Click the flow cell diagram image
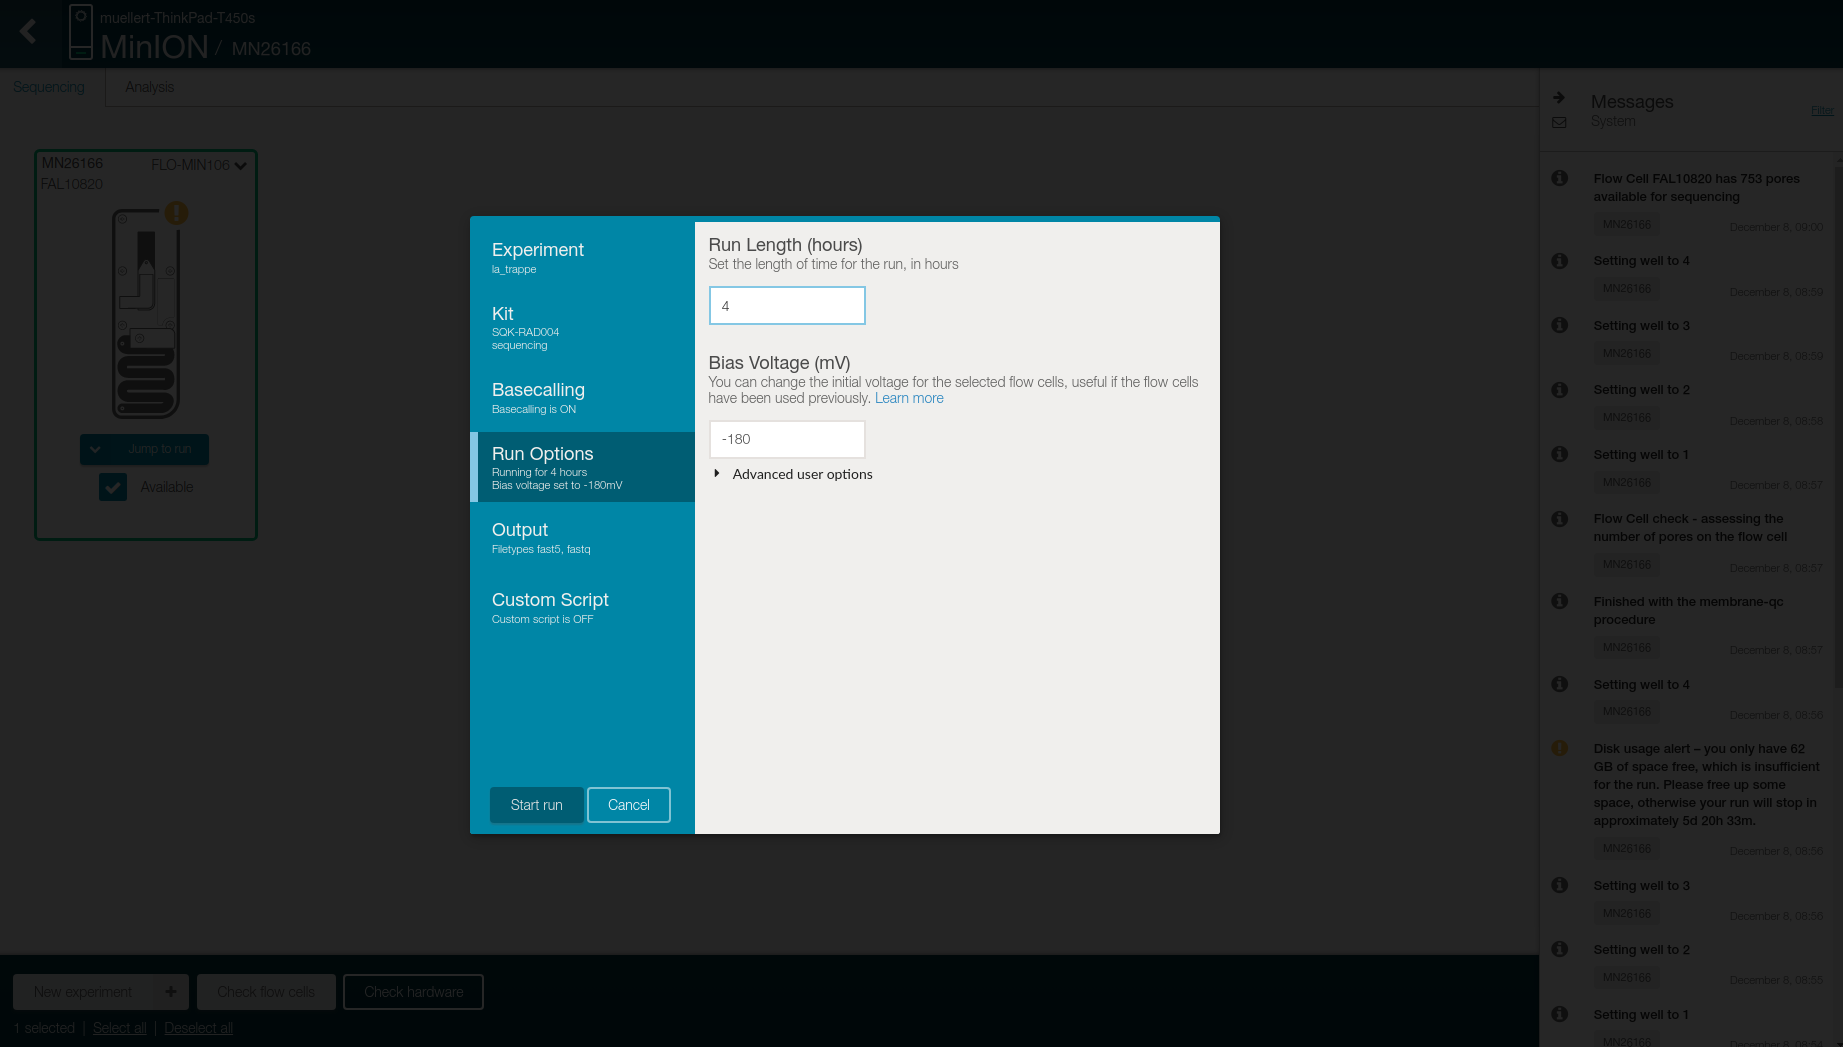This screenshot has width=1843, height=1047. coord(146,313)
